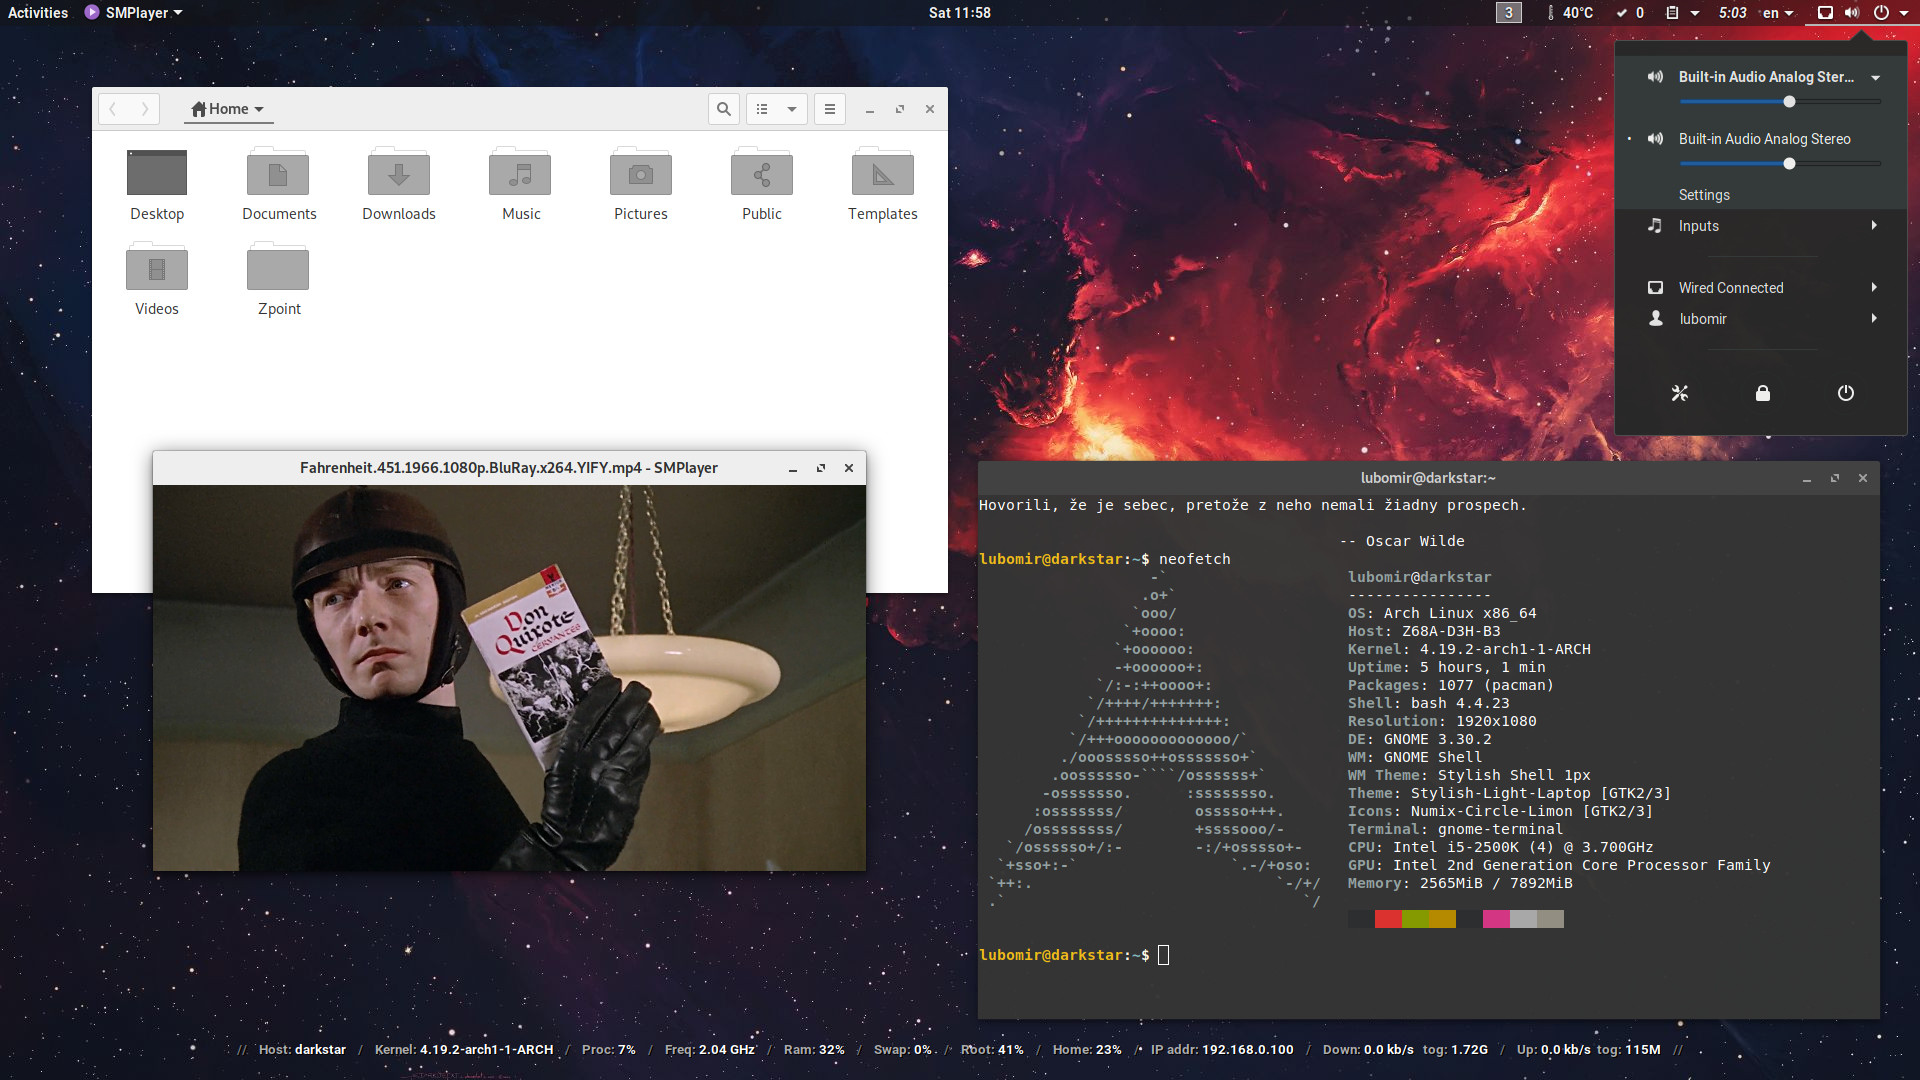Image resolution: width=1920 pixels, height=1080 pixels.
Task: Click the Root: 41% status text
Action: 992,1050
